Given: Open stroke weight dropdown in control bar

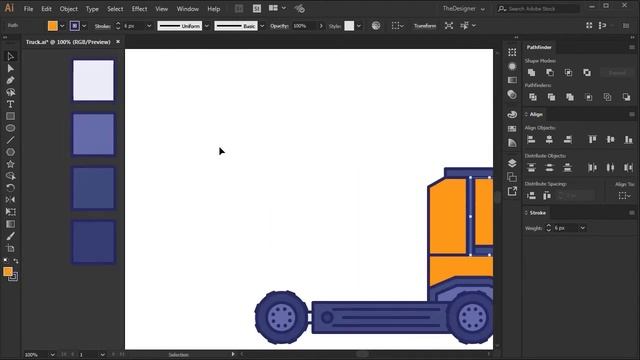Looking at the screenshot, I should pos(149,26).
